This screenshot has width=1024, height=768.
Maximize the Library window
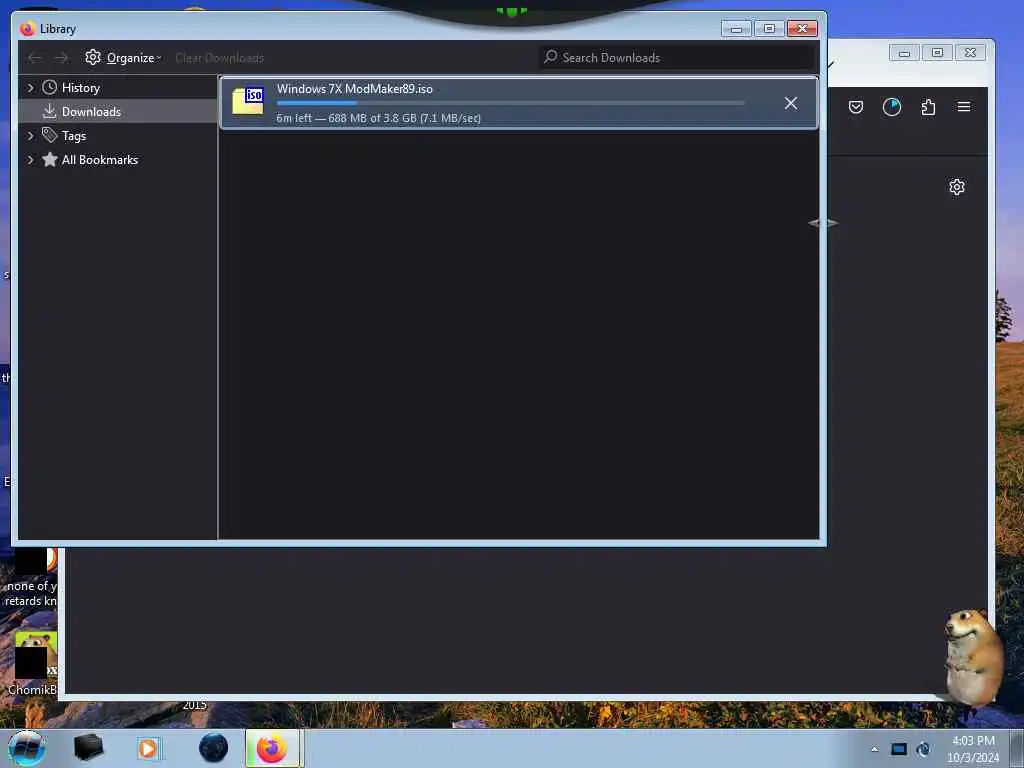click(769, 29)
